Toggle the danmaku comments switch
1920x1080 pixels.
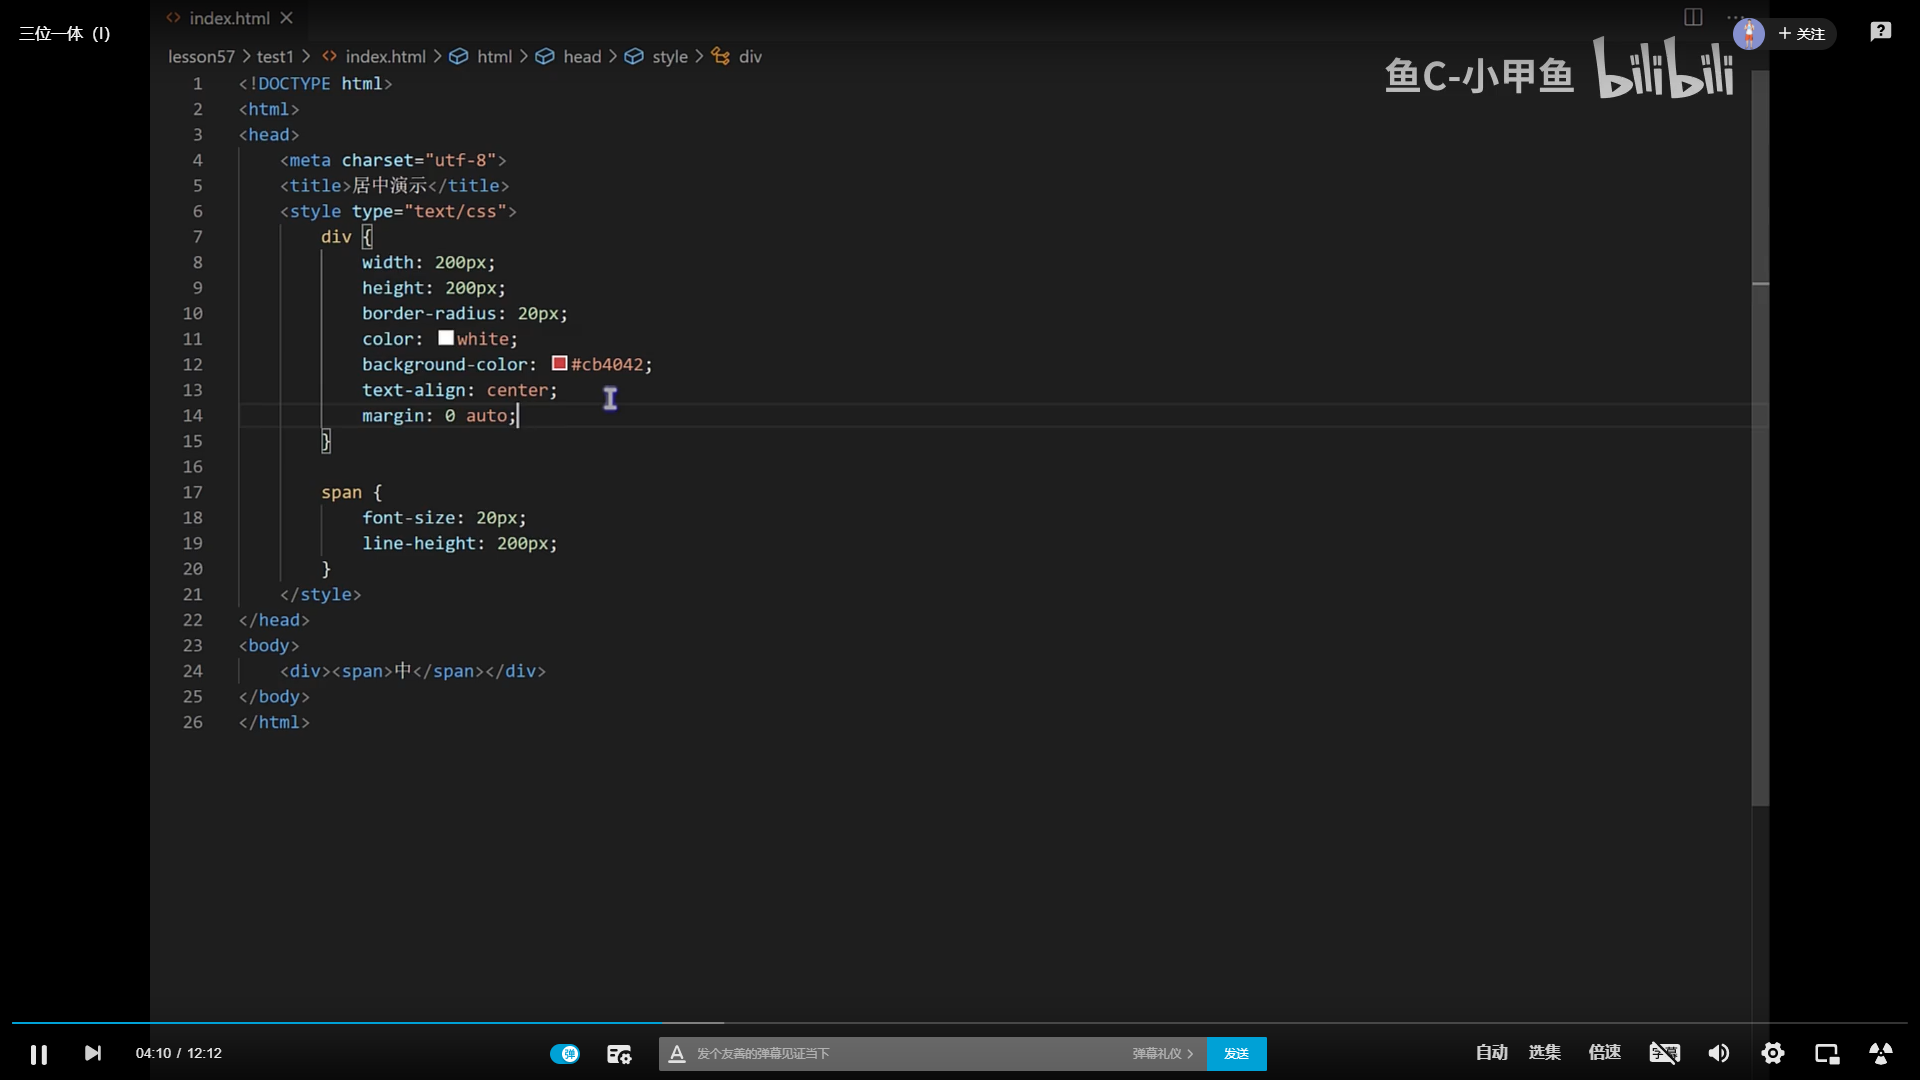[565, 1054]
